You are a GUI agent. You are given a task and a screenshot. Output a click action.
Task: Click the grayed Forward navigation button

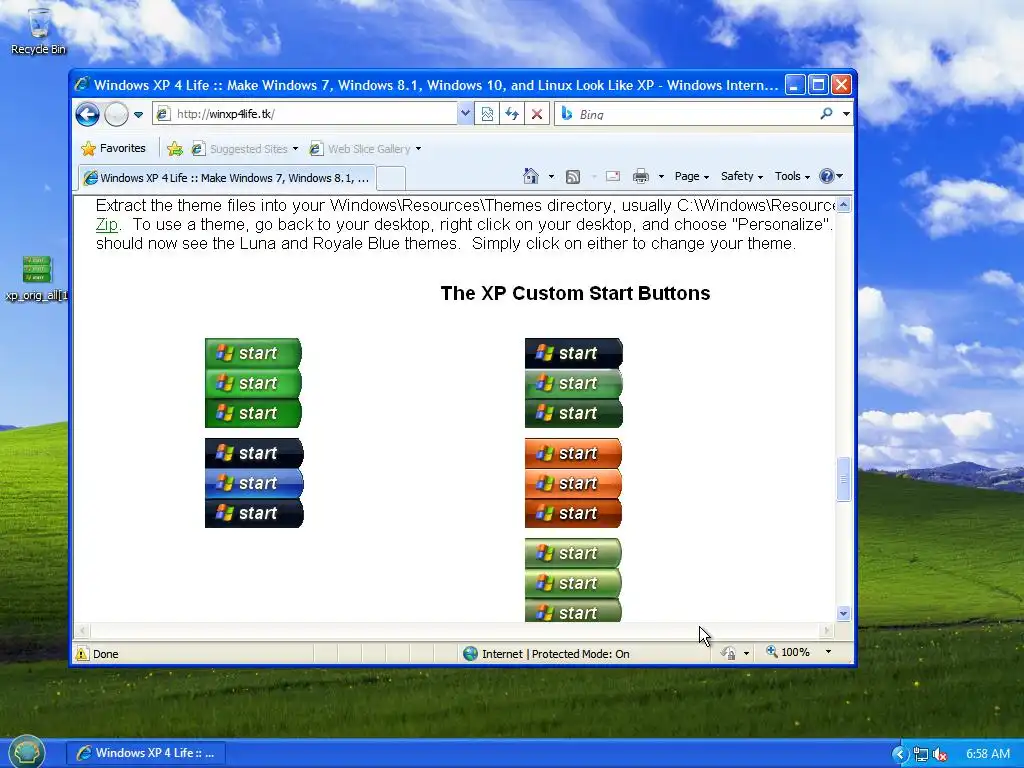point(116,114)
